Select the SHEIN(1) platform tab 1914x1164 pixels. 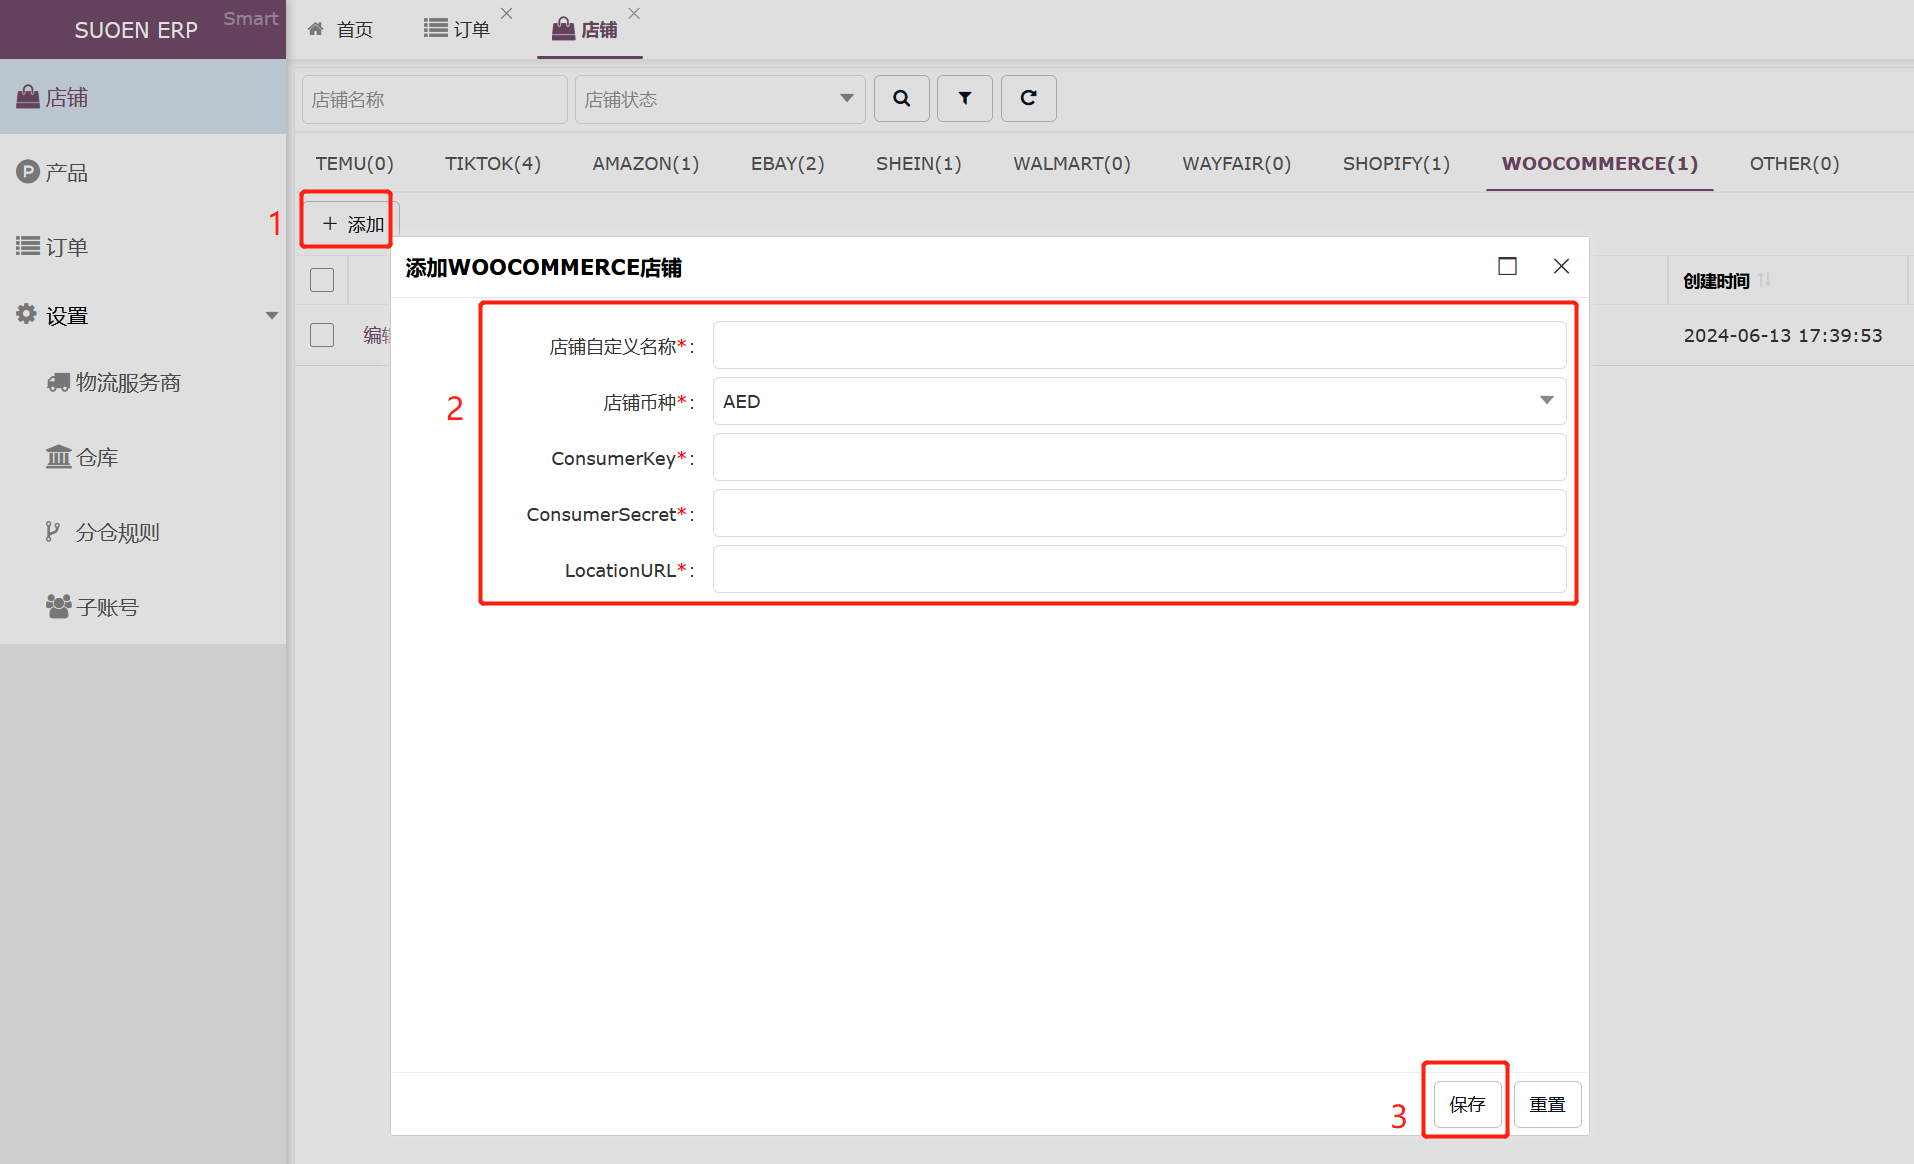[919, 163]
